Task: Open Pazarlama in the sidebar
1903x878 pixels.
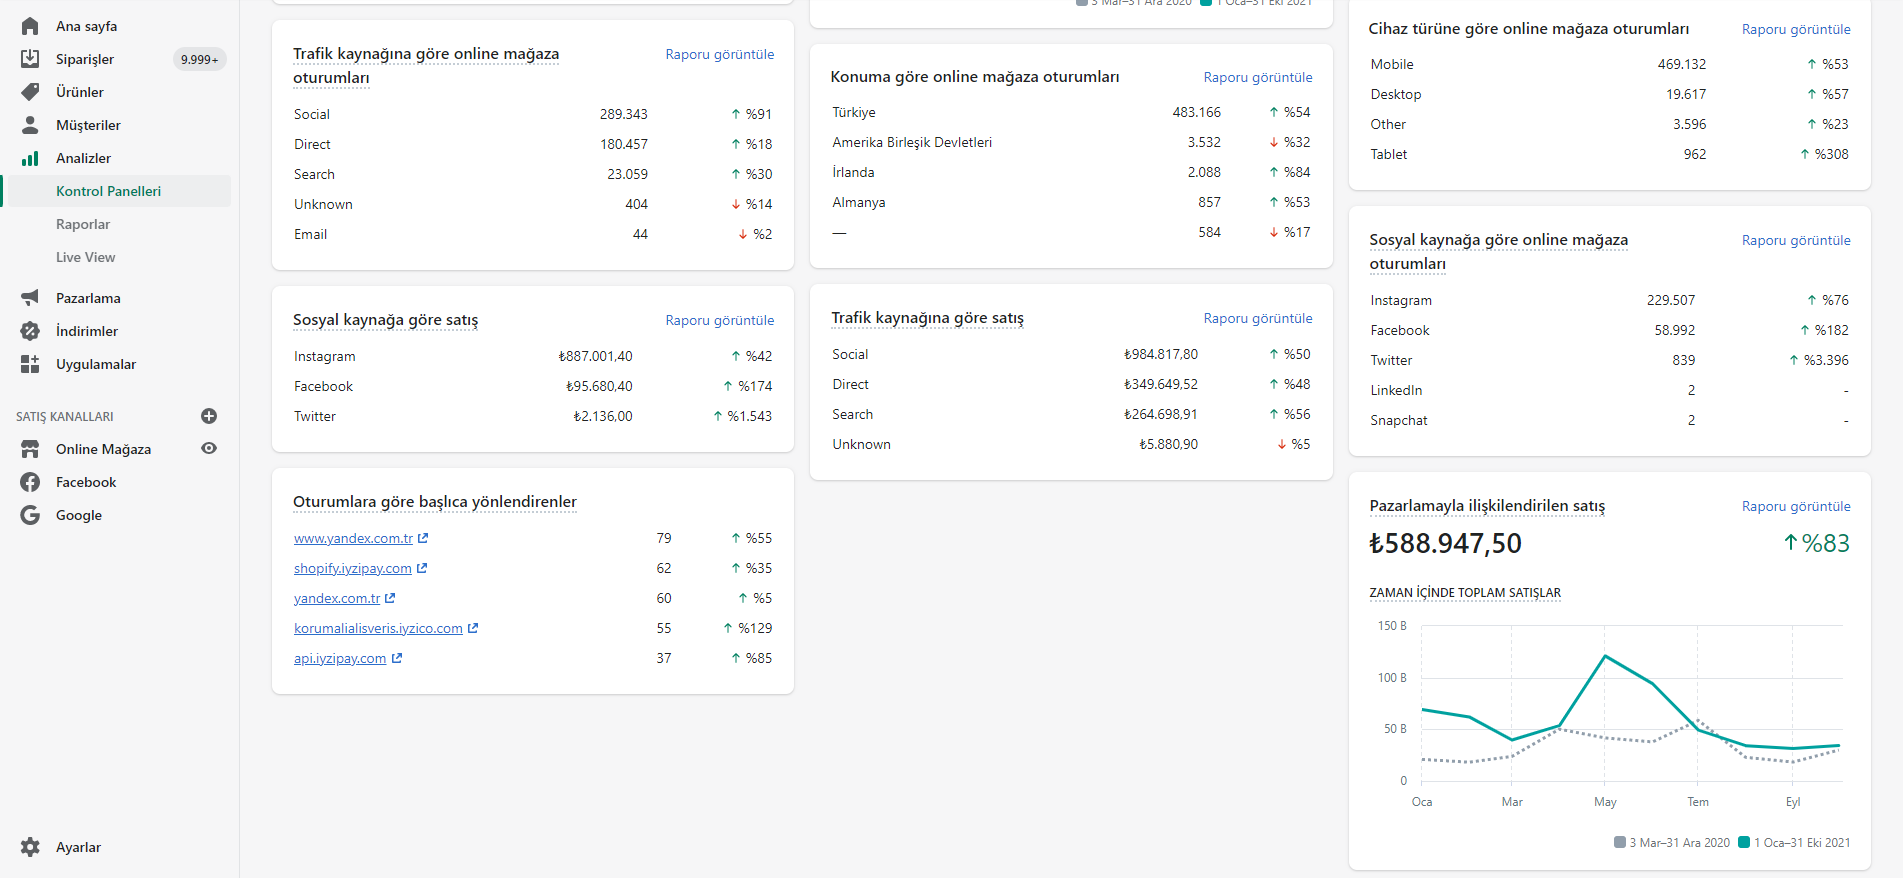Action: (x=88, y=298)
